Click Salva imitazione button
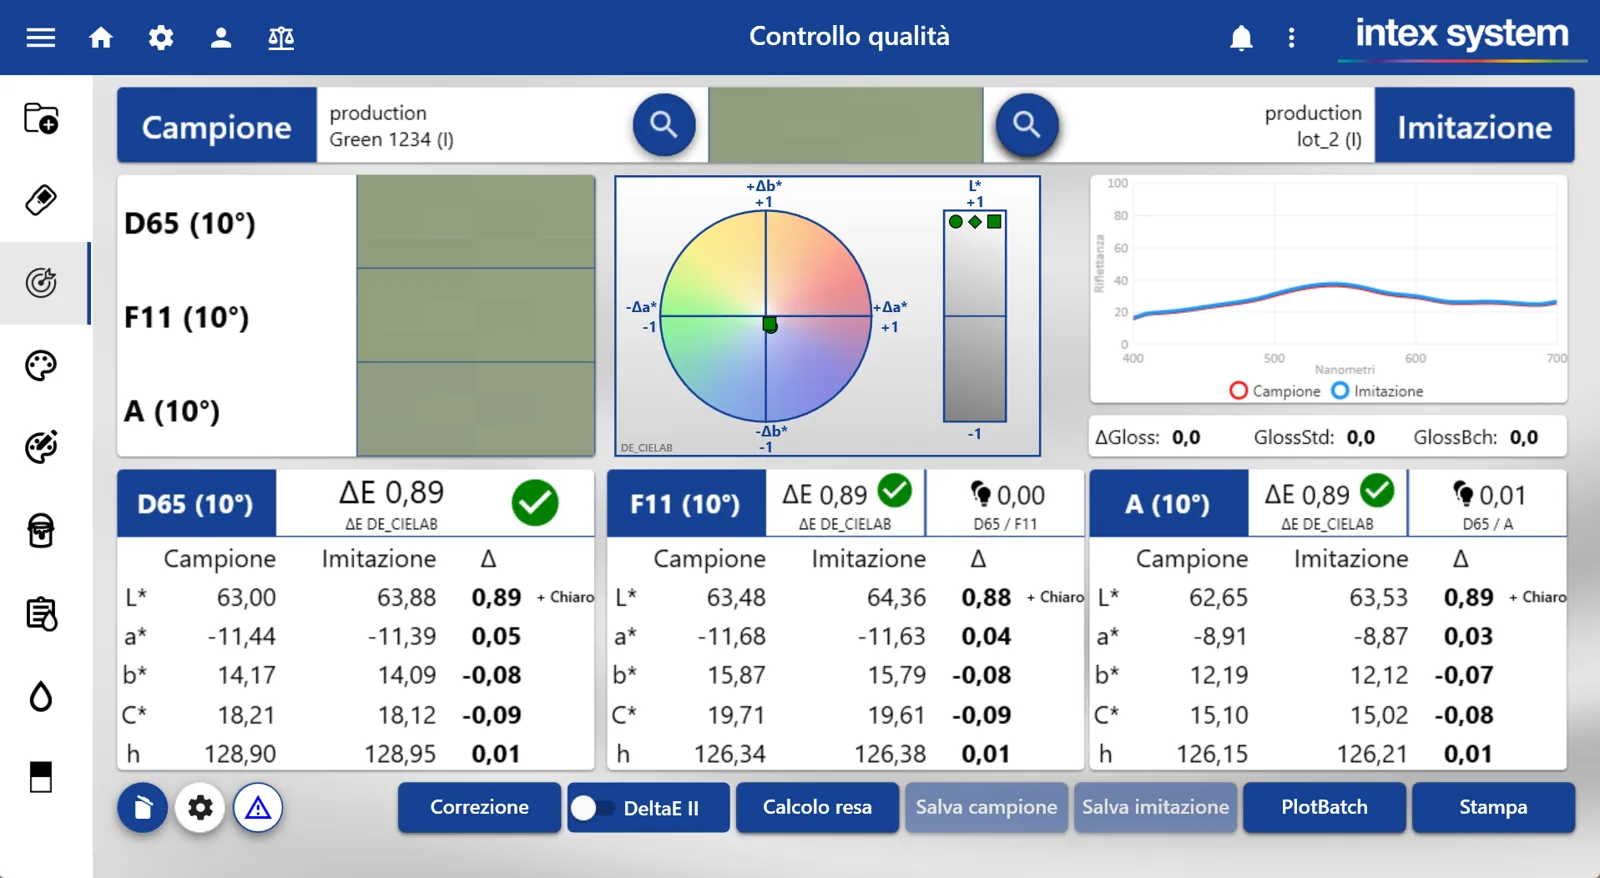 pyautogui.click(x=1155, y=807)
